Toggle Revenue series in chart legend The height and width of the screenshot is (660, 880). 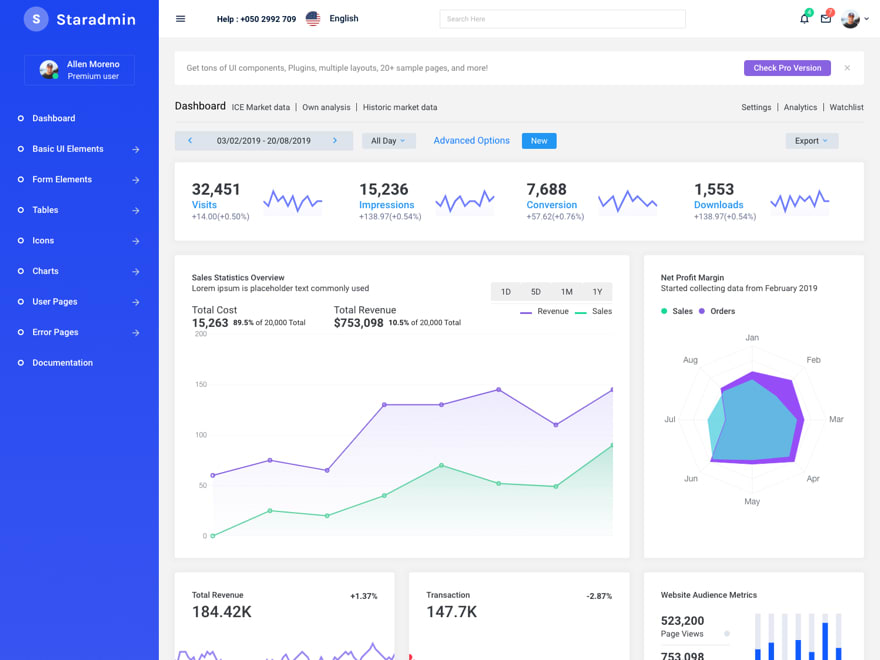click(x=544, y=311)
